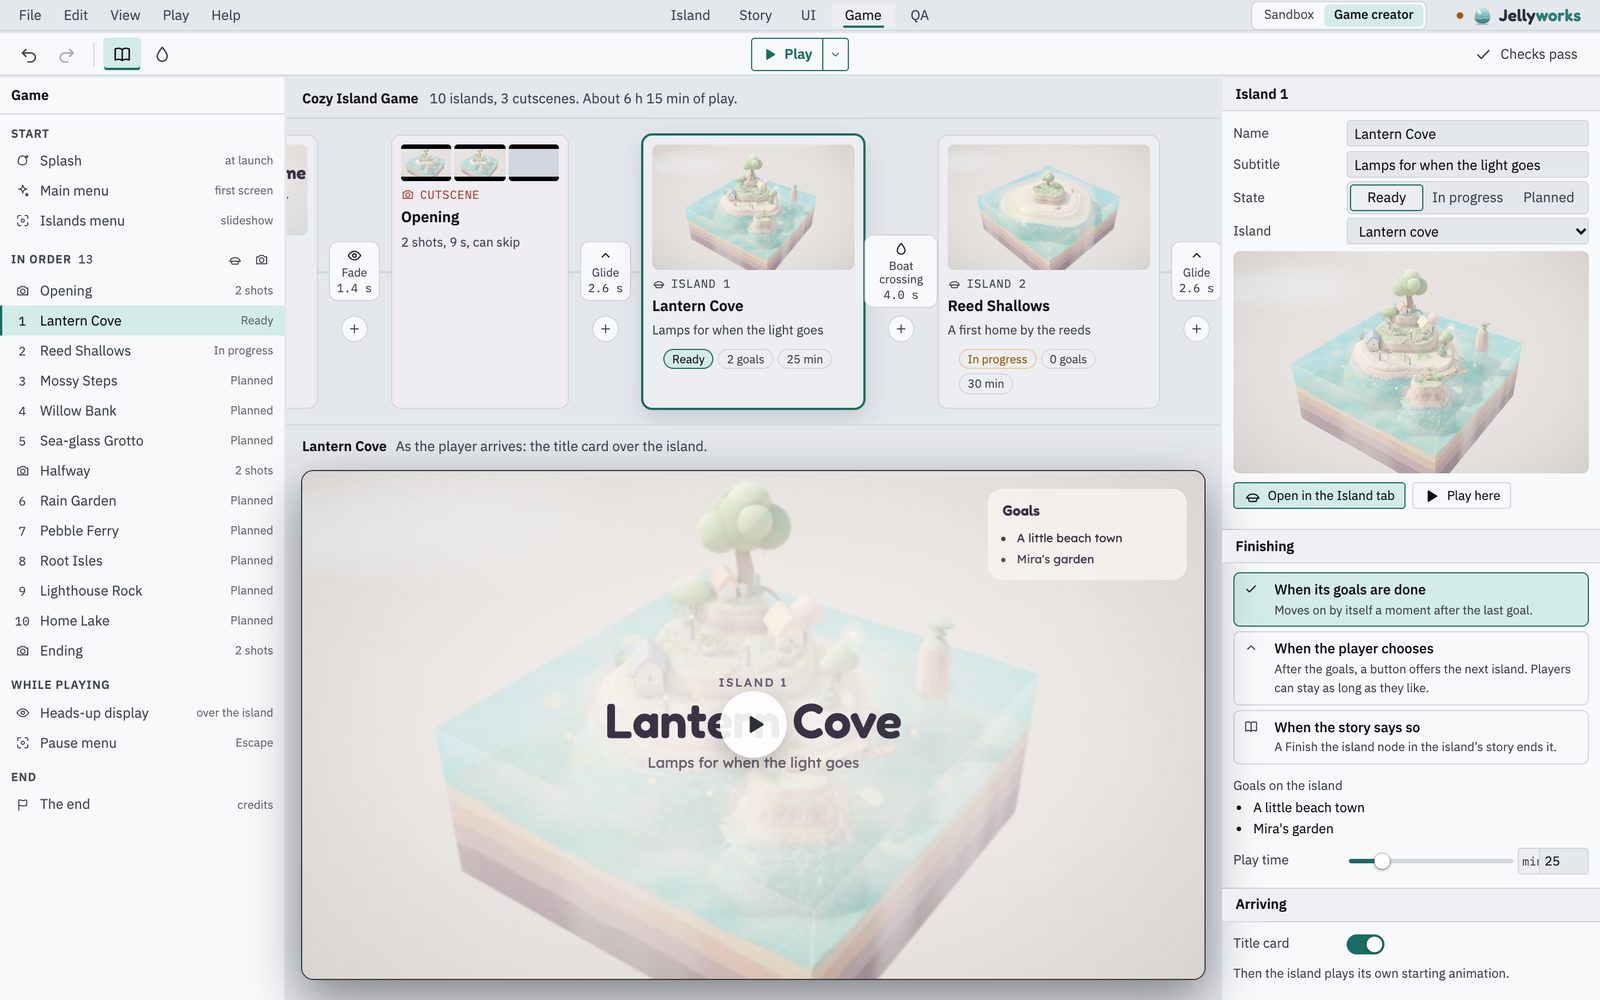Click the main Play button
Viewport: 1600px width, 1000px height.
787,55
